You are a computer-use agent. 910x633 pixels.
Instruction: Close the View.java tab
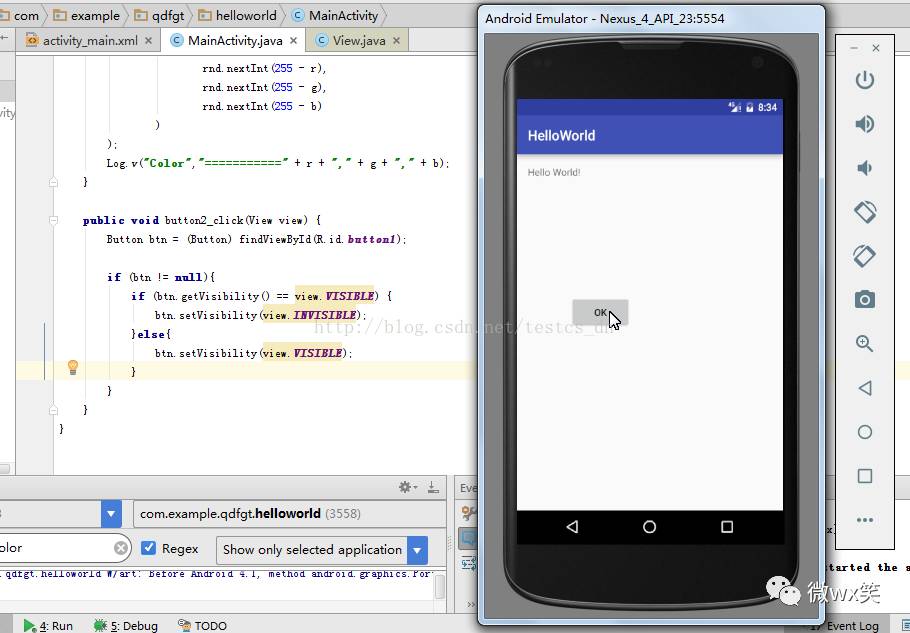pos(396,41)
